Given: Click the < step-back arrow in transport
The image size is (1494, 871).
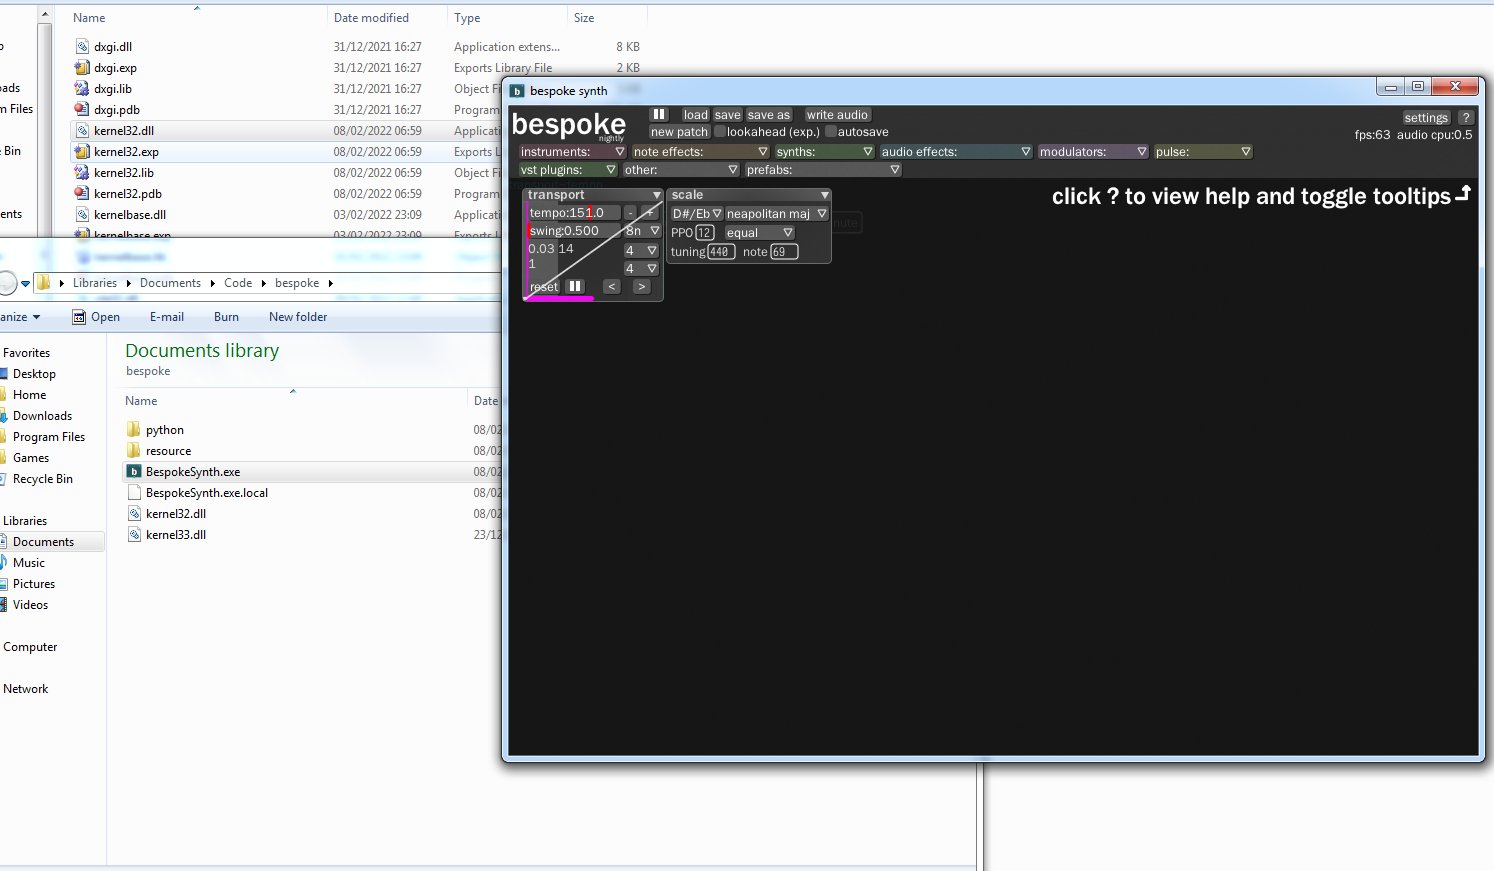Looking at the screenshot, I should tap(611, 286).
